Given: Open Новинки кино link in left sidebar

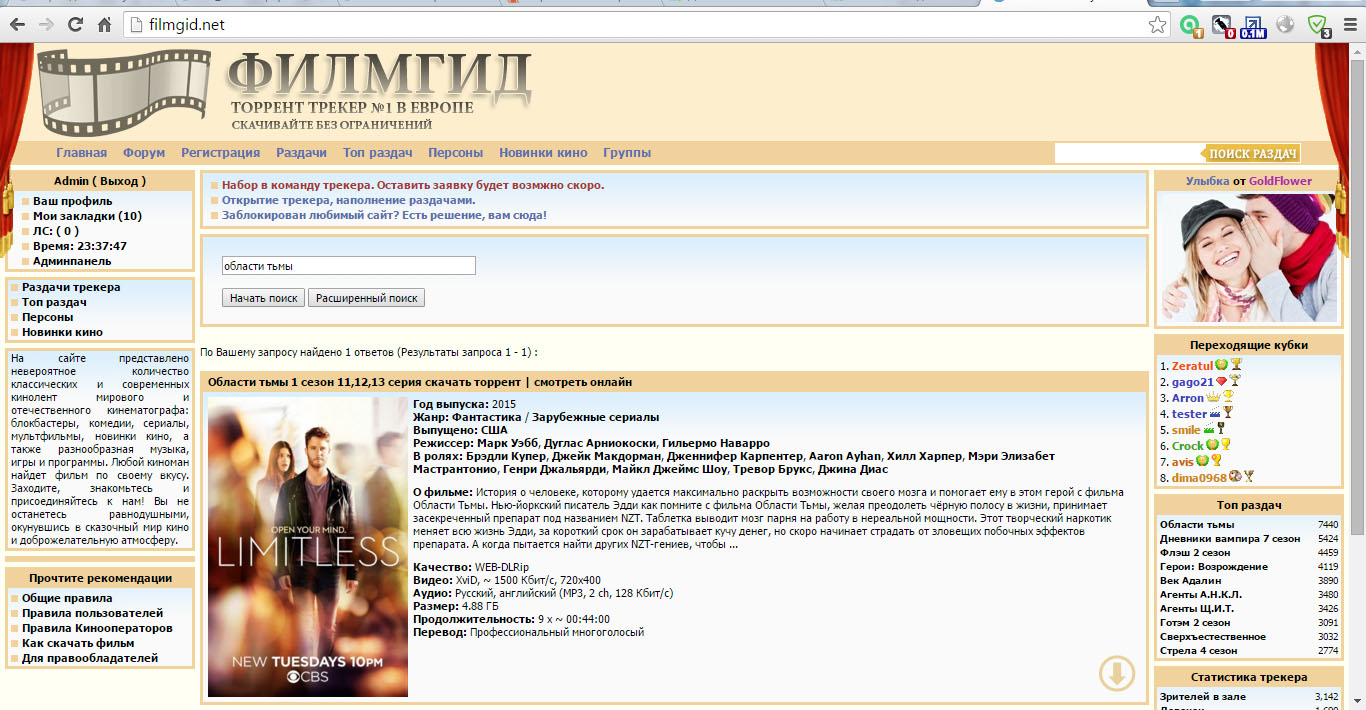Looking at the screenshot, I should click(62, 332).
